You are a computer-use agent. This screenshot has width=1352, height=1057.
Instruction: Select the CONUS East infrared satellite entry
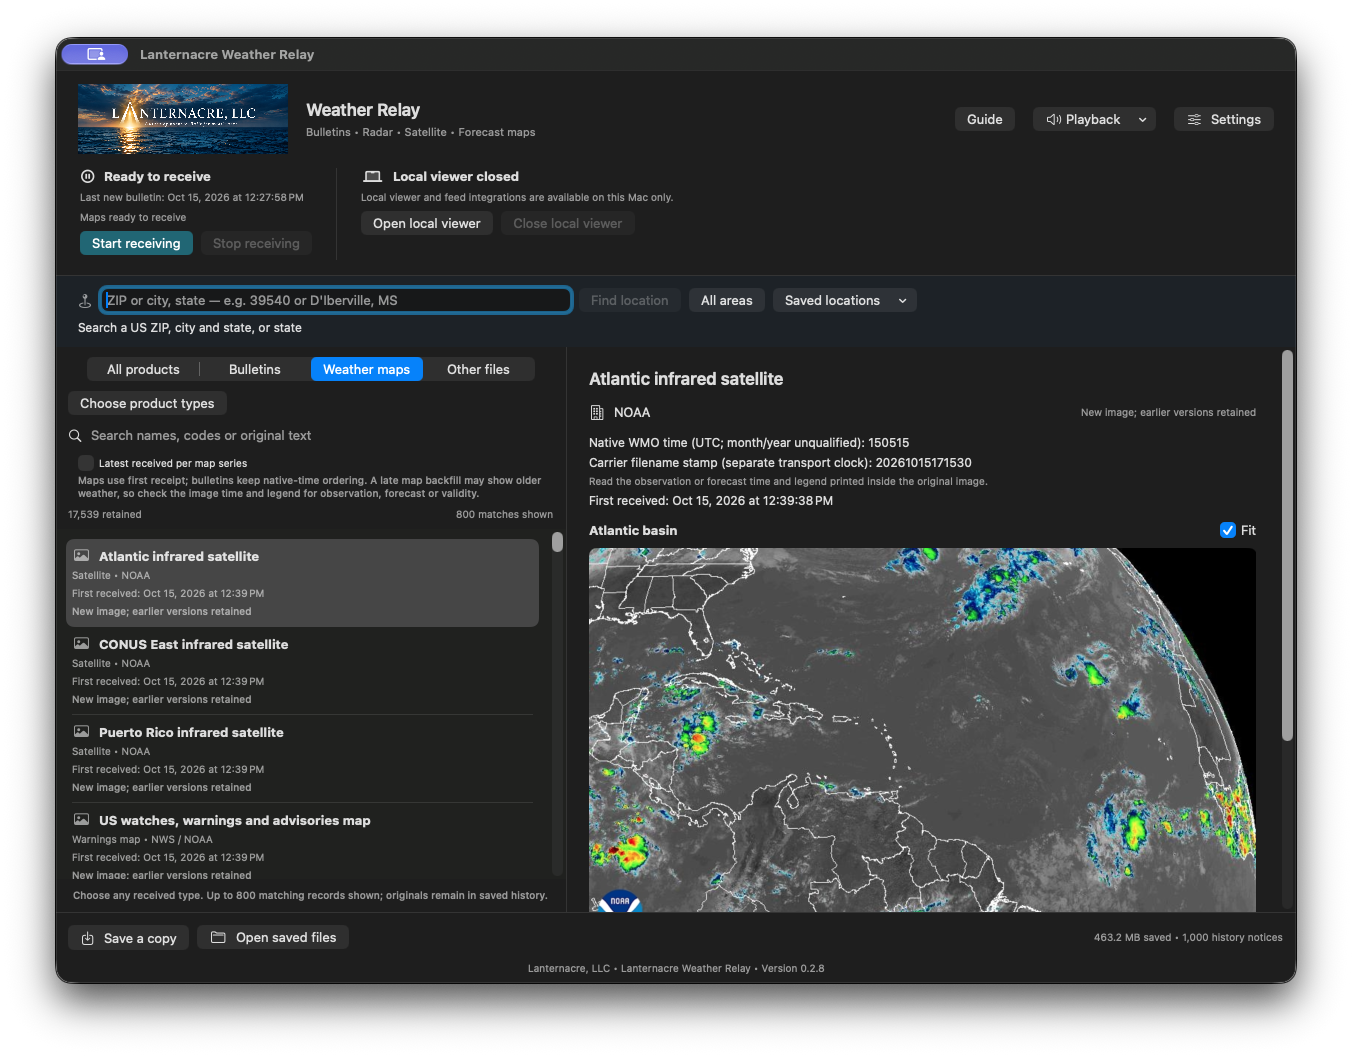tap(302, 671)
